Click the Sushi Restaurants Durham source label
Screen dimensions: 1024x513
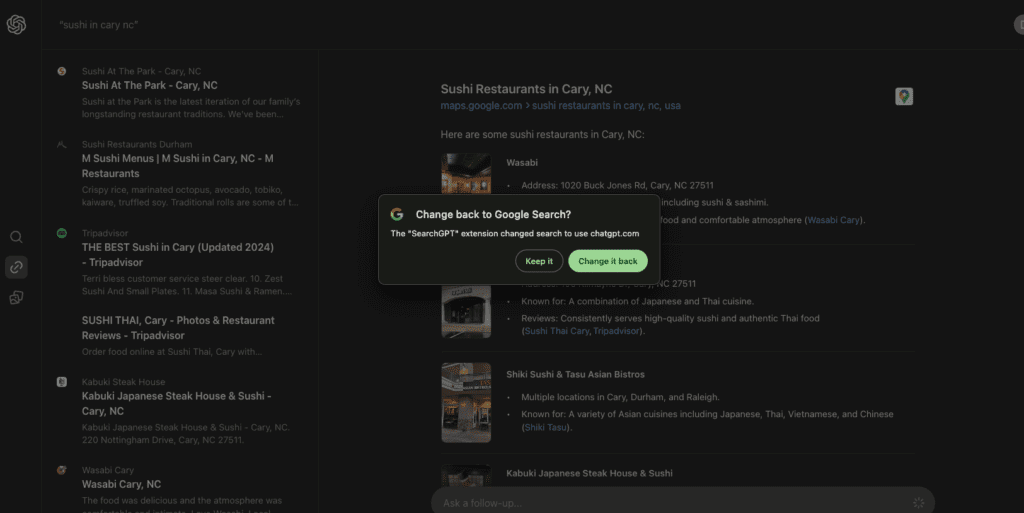pos(137,144)
